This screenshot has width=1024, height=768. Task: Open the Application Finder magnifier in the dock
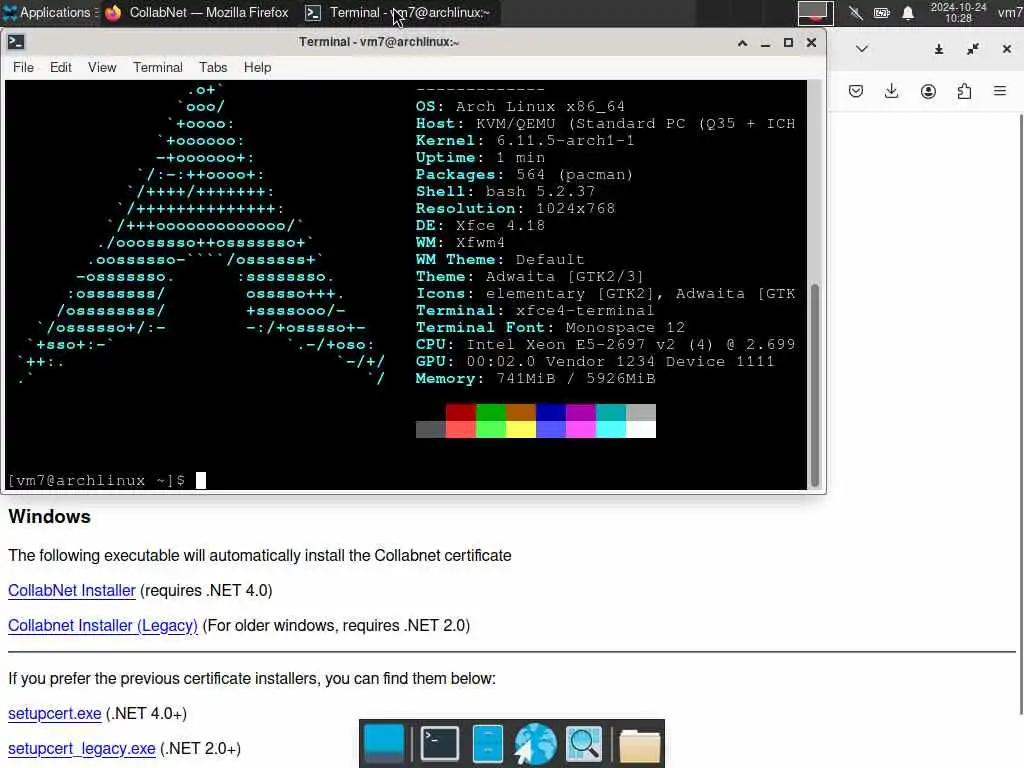583,743
